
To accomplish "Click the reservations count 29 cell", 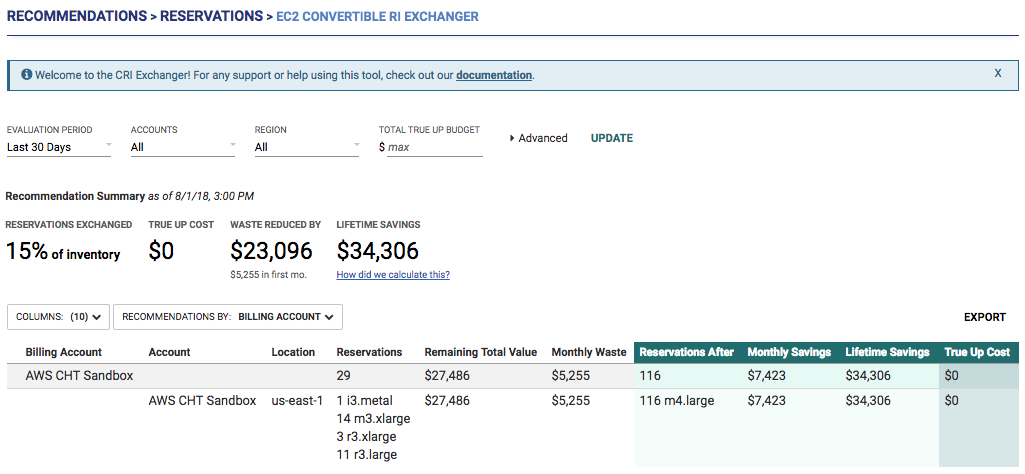I will click(344, 376).
